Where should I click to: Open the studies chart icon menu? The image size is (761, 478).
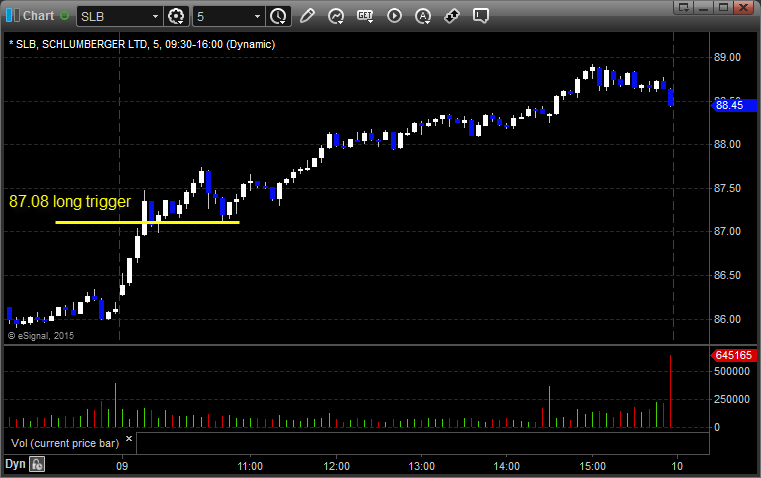(x=335, y=16)
